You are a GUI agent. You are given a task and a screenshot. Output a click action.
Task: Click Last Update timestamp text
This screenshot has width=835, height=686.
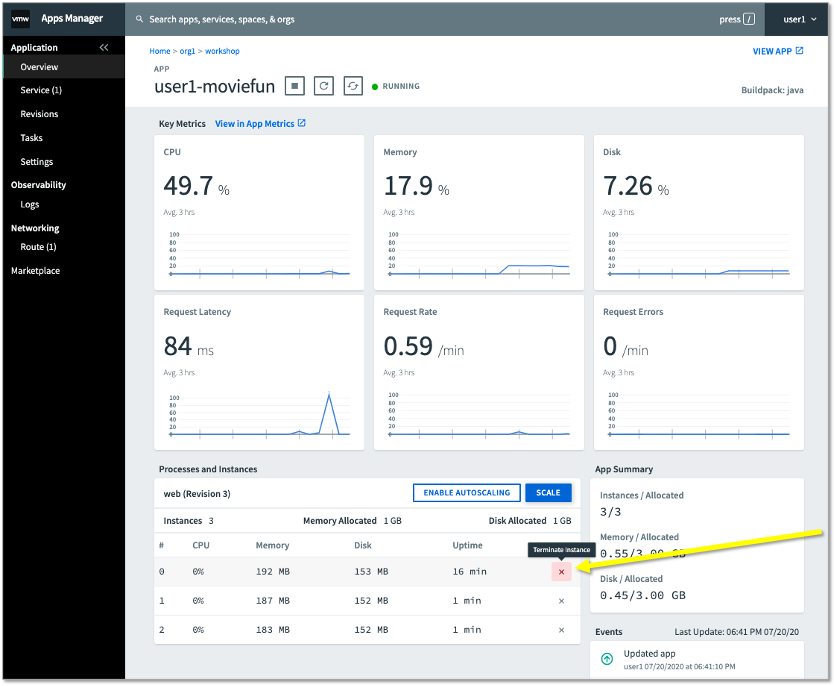pos(736,632)
